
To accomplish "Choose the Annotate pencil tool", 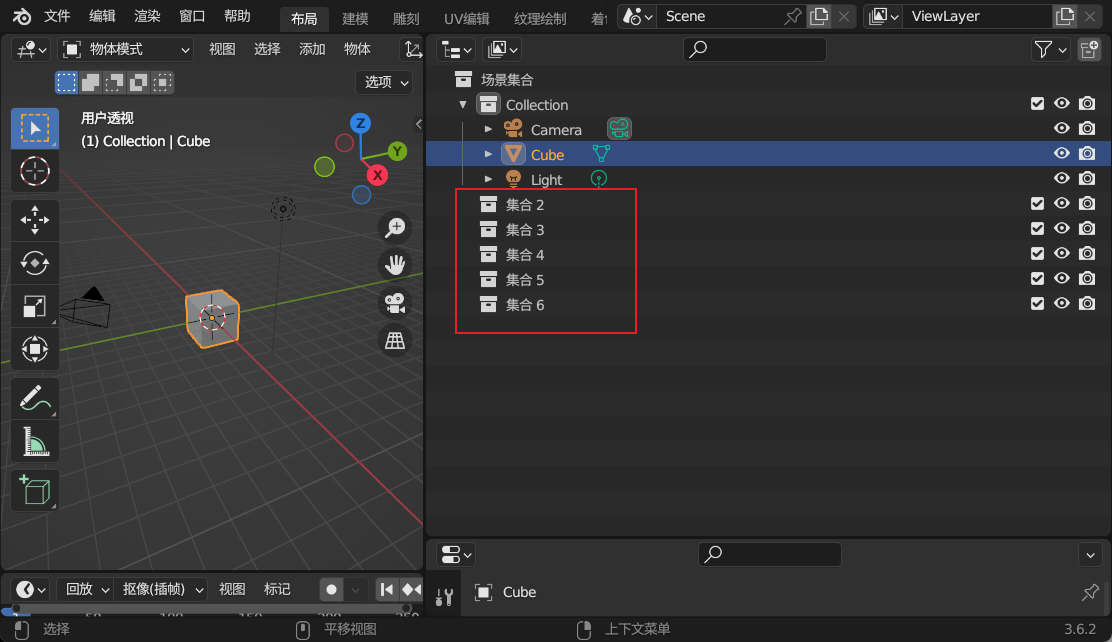I will click(35, 398).
